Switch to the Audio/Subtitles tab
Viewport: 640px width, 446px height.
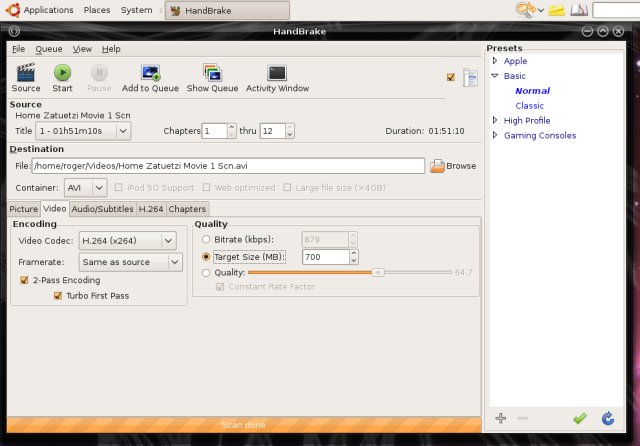point(102,209)
